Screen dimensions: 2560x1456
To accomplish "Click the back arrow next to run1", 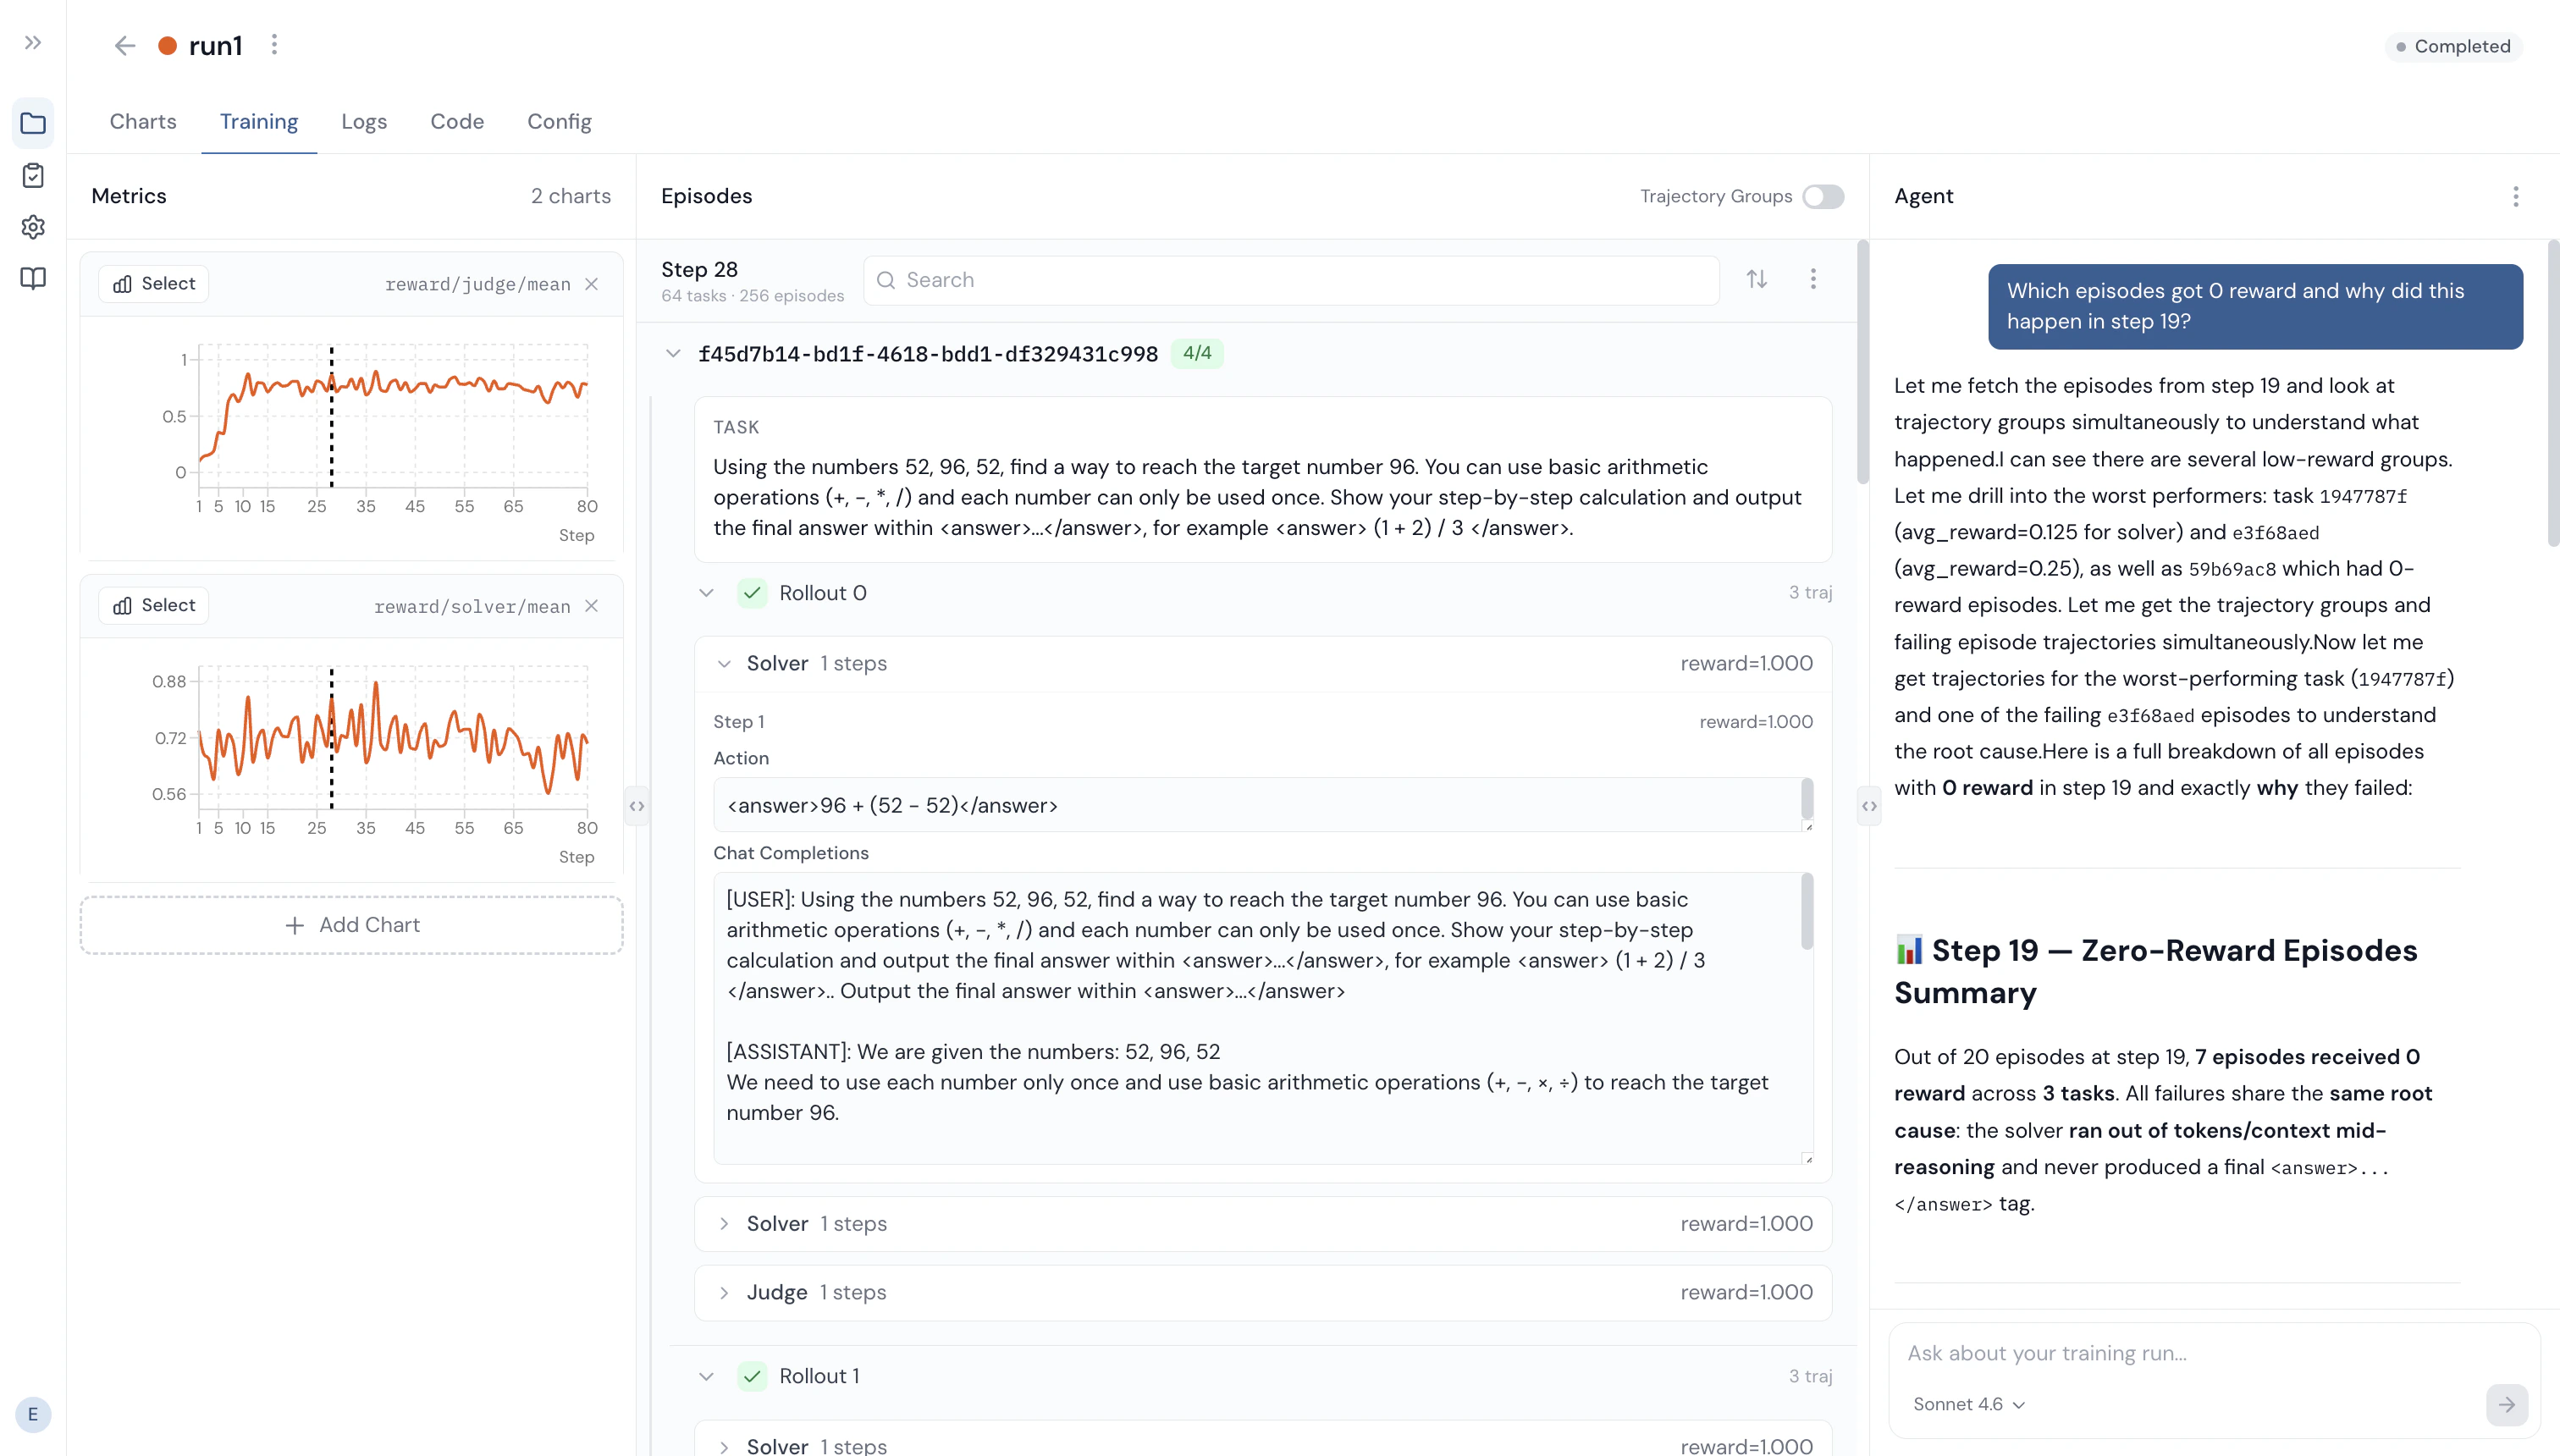I will coord(124,46).
